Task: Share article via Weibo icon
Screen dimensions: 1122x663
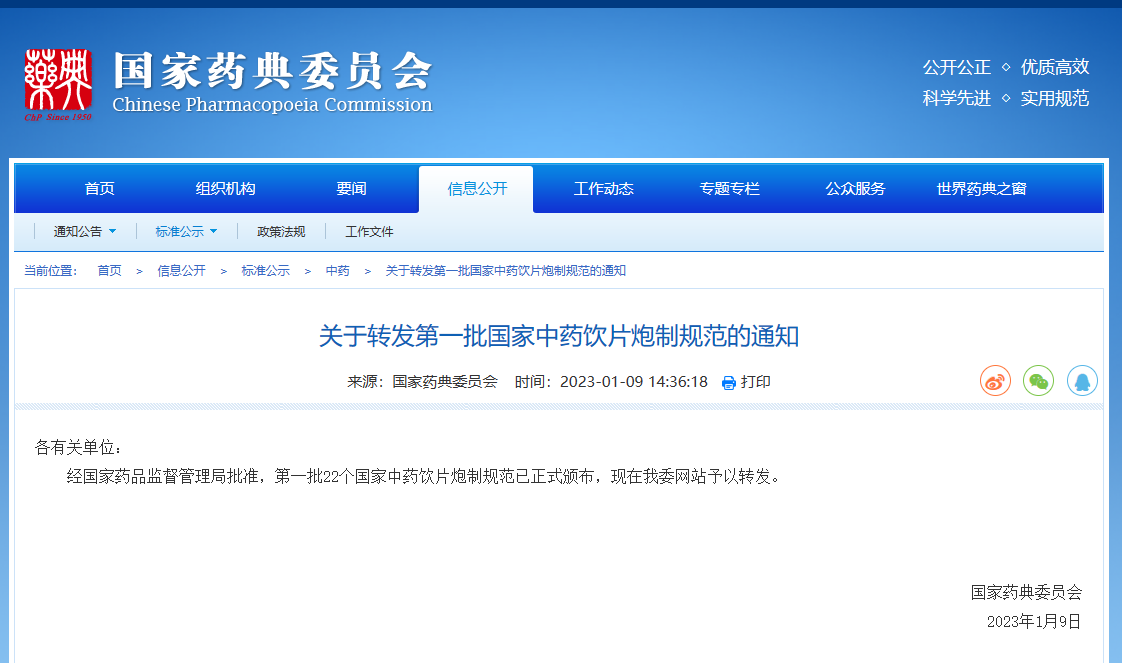Action: click(x=995, y=380)
